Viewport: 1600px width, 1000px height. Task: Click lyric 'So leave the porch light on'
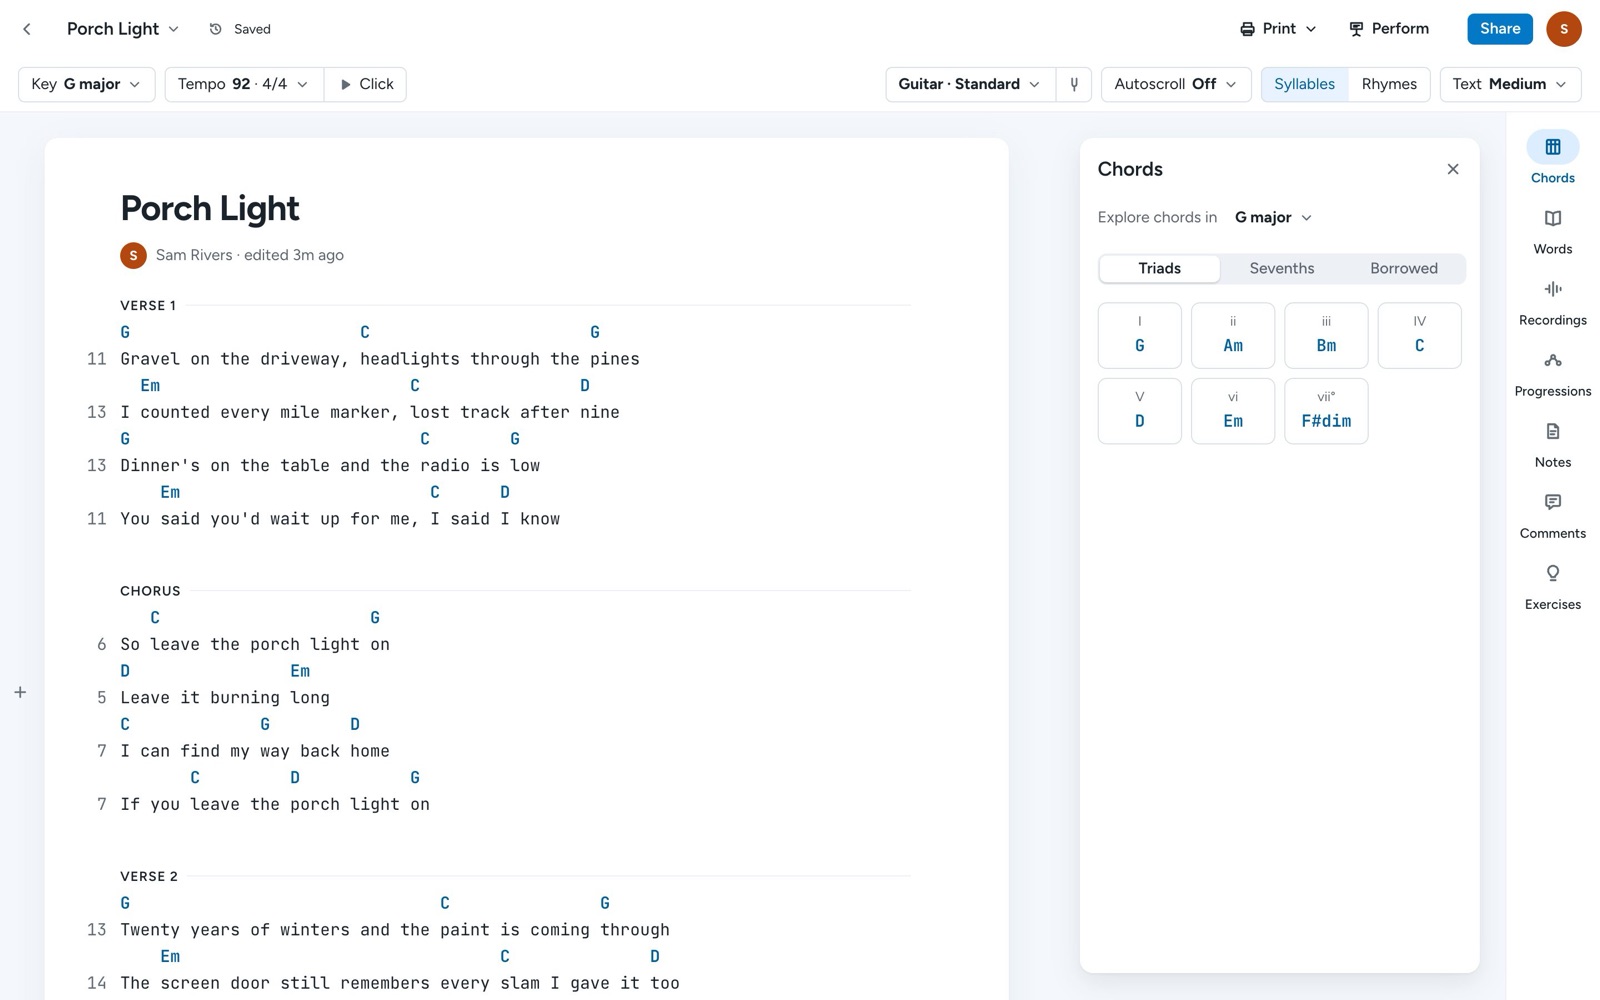click(x=255, y=645)
